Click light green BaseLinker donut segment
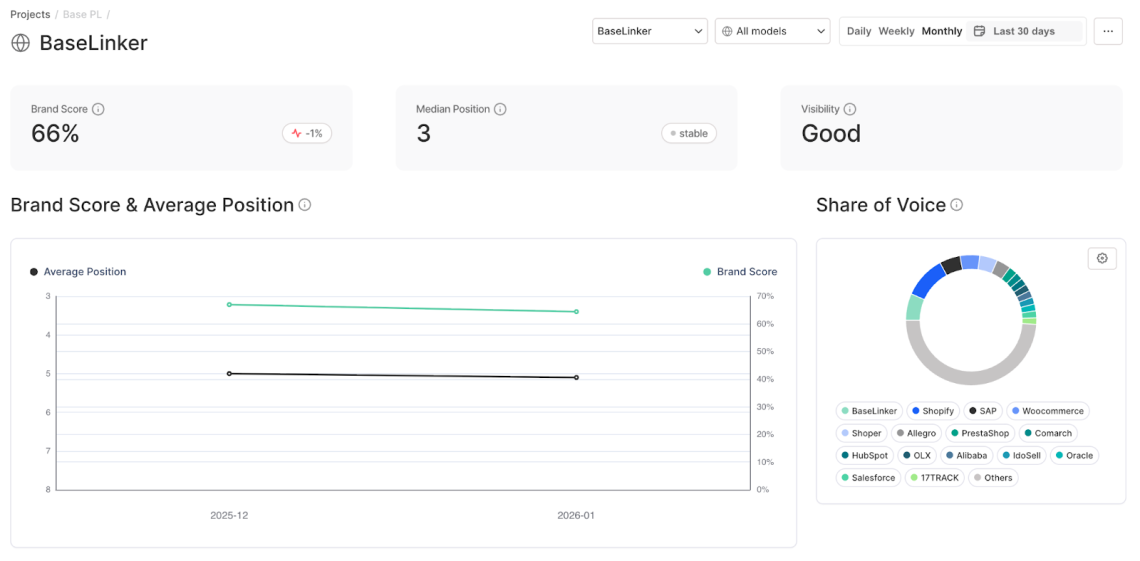 pyautogui.click(x=914, y=308)
